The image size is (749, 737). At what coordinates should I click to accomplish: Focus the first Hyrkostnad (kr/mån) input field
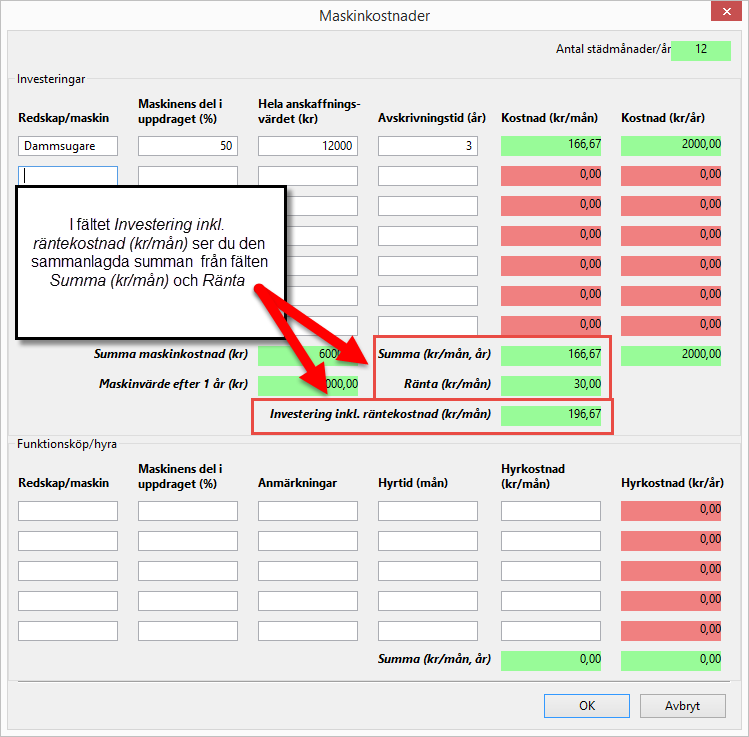[551, 511]
